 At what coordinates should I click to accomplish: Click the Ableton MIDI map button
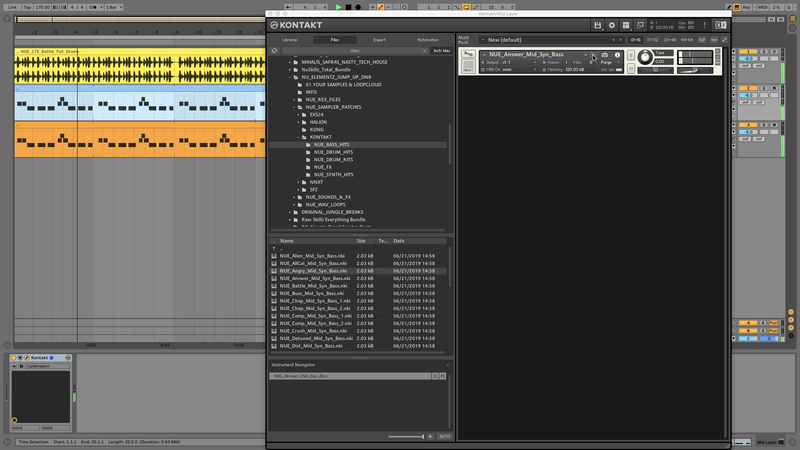763,7
